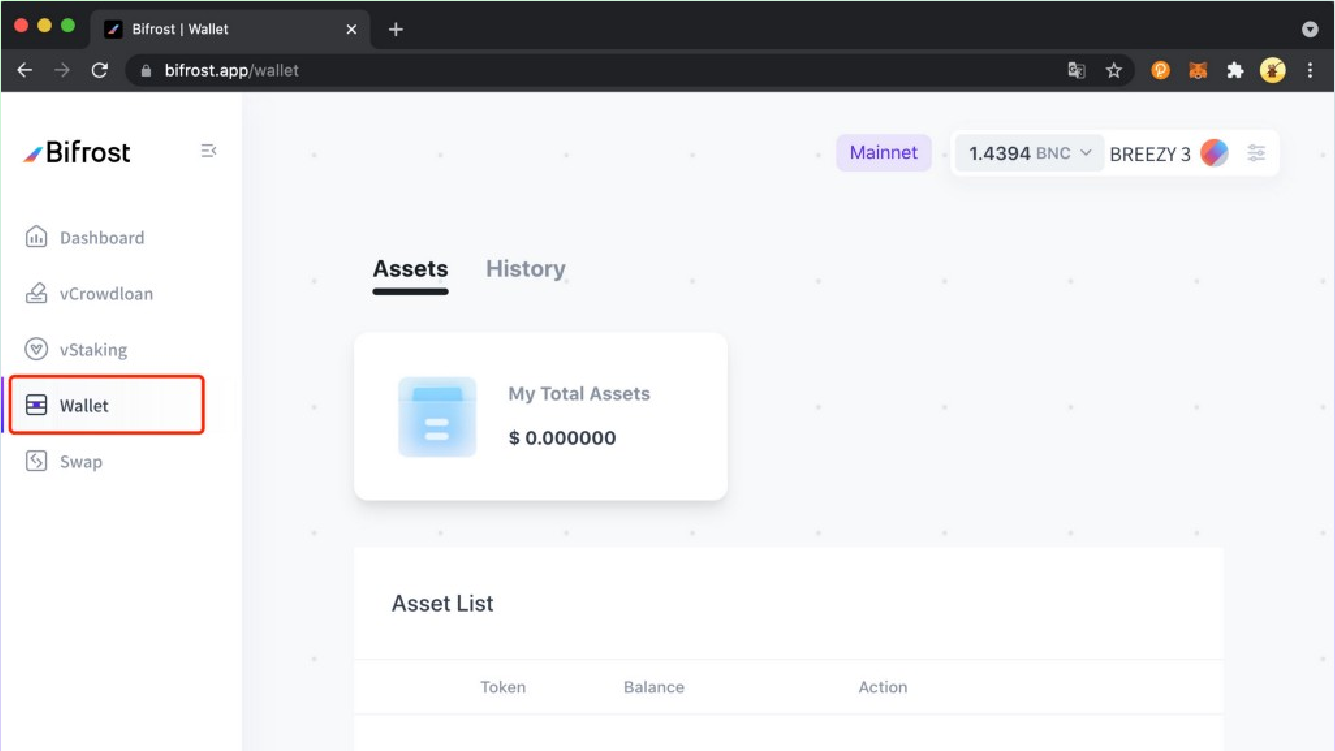
Task: Expand the 1.4394 BNC balance dropdown
Action: [x=1030, y=153]
